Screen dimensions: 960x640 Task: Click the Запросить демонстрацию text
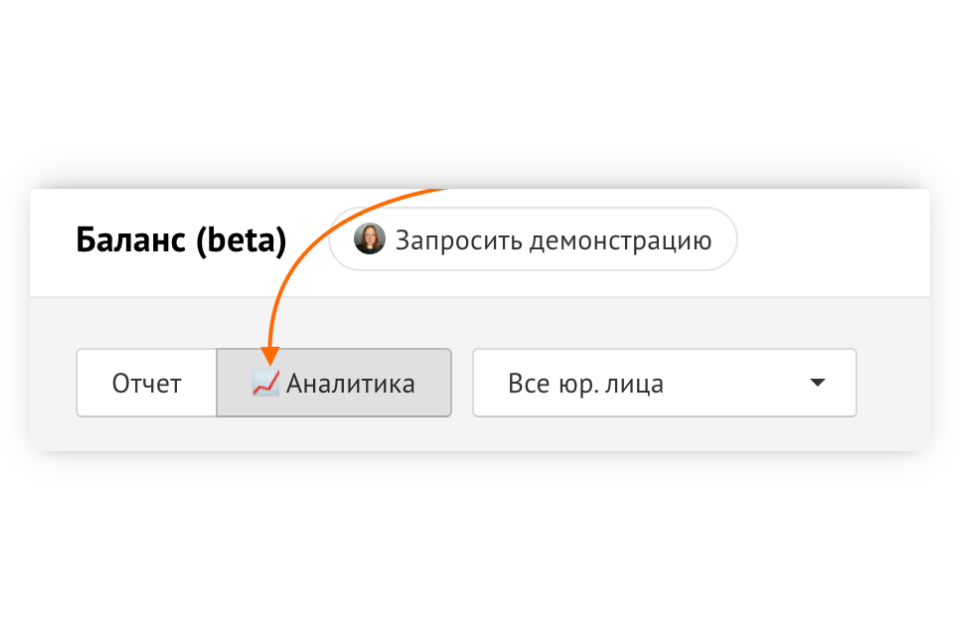[x=553, y=241]
